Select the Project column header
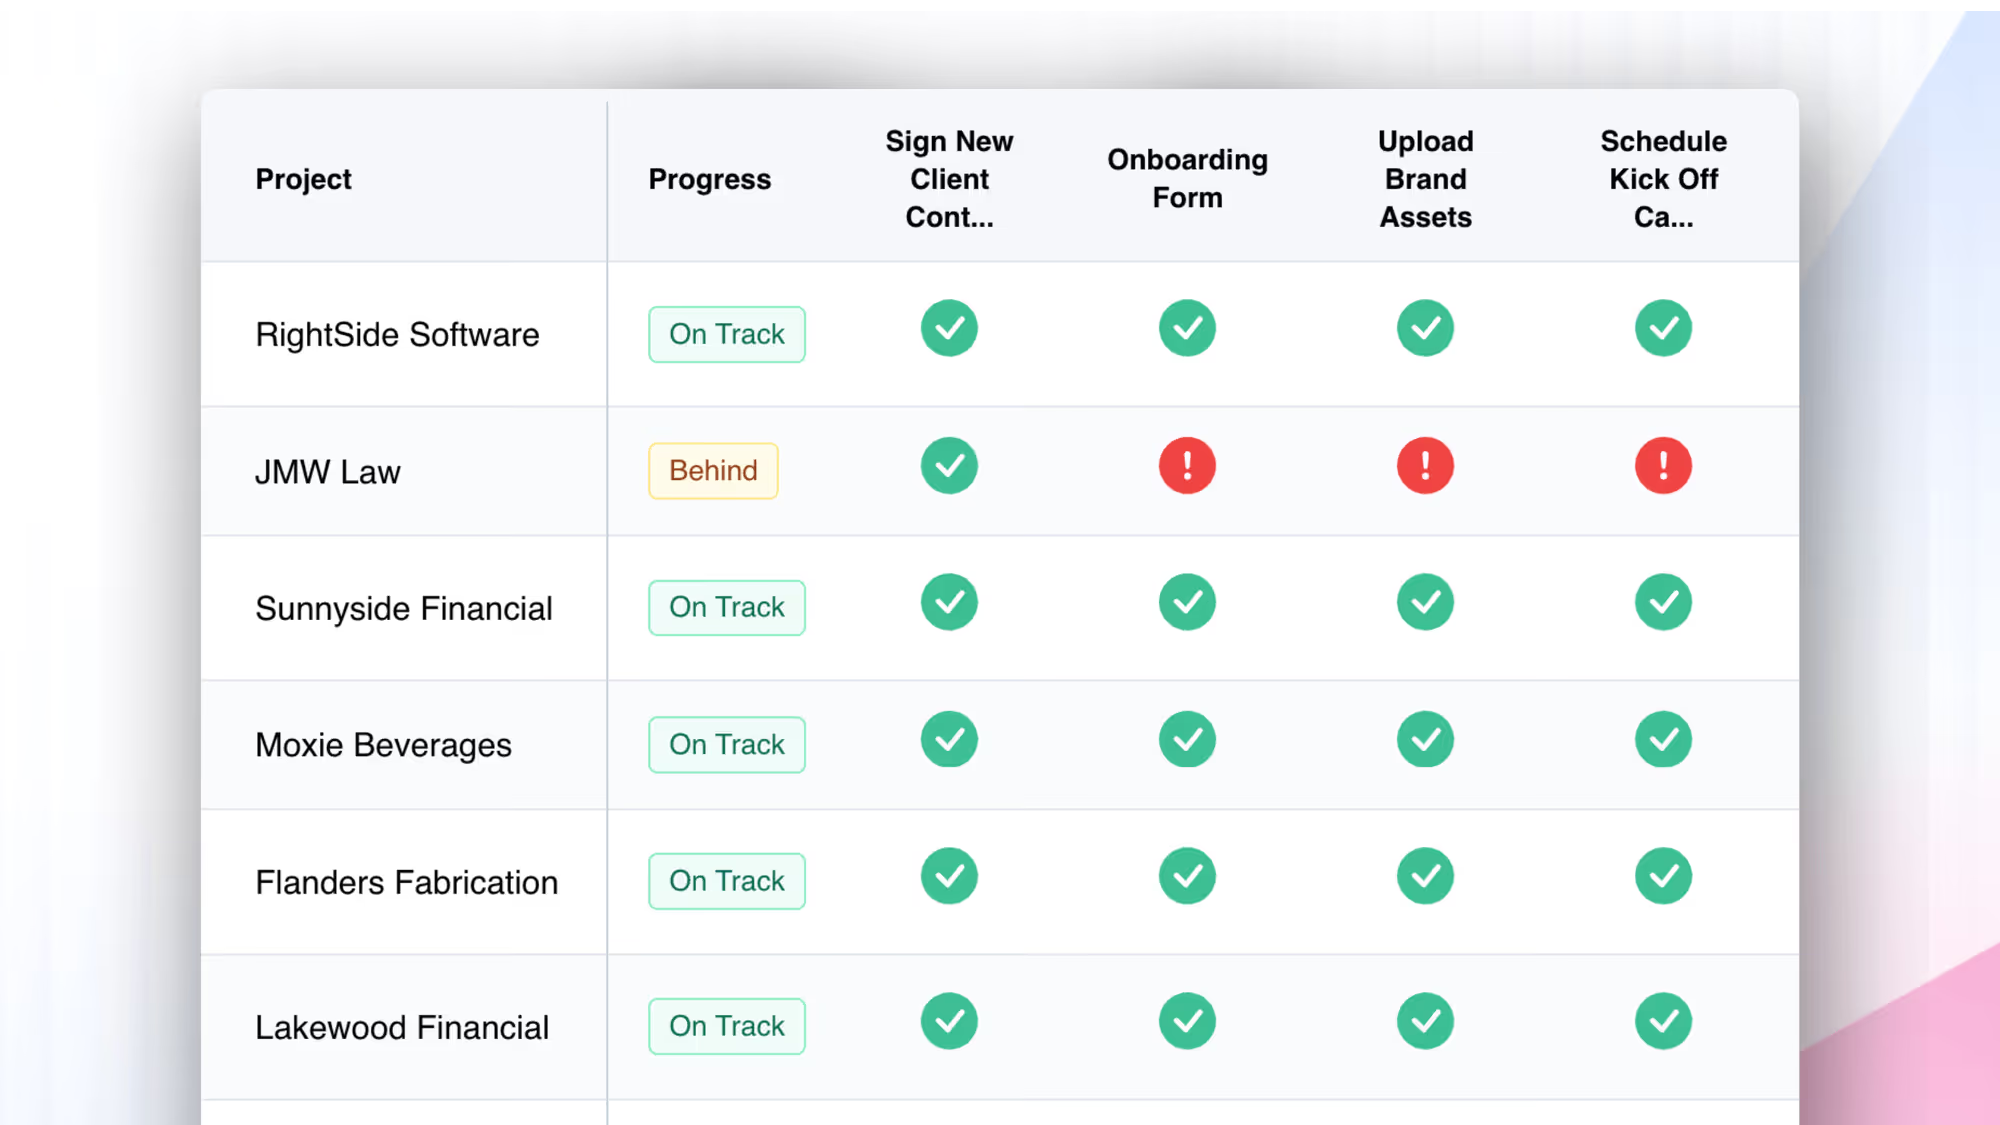This screenshot has height=1125, width=2000. point(303,179)
